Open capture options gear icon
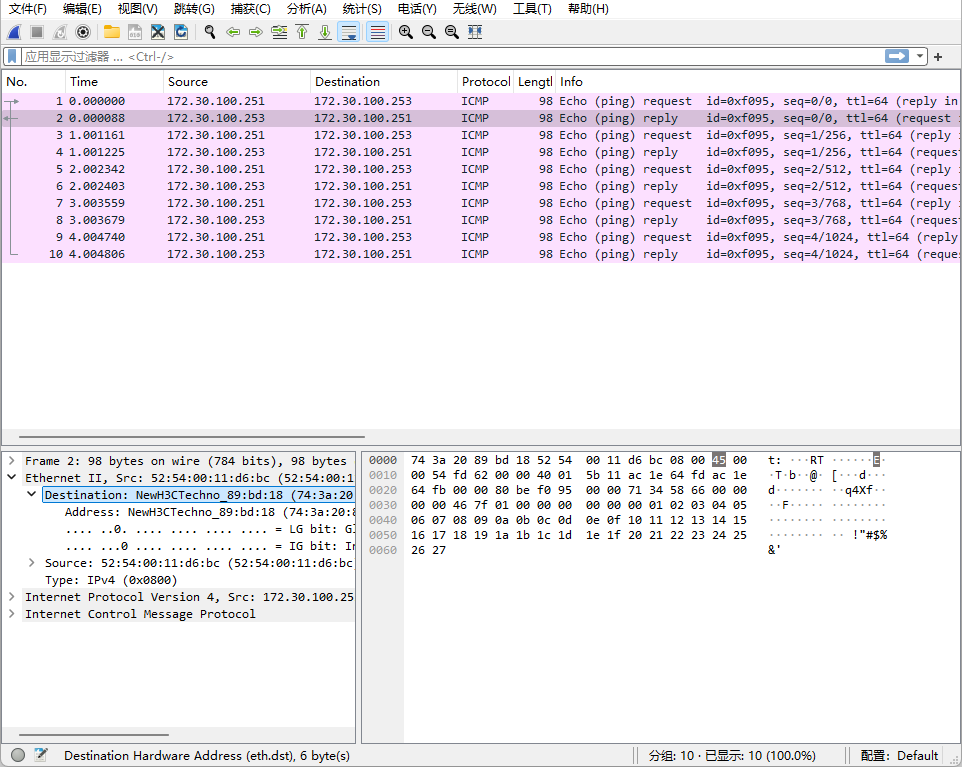Viewport: 962px width, 767px height. tap(83, 32)
